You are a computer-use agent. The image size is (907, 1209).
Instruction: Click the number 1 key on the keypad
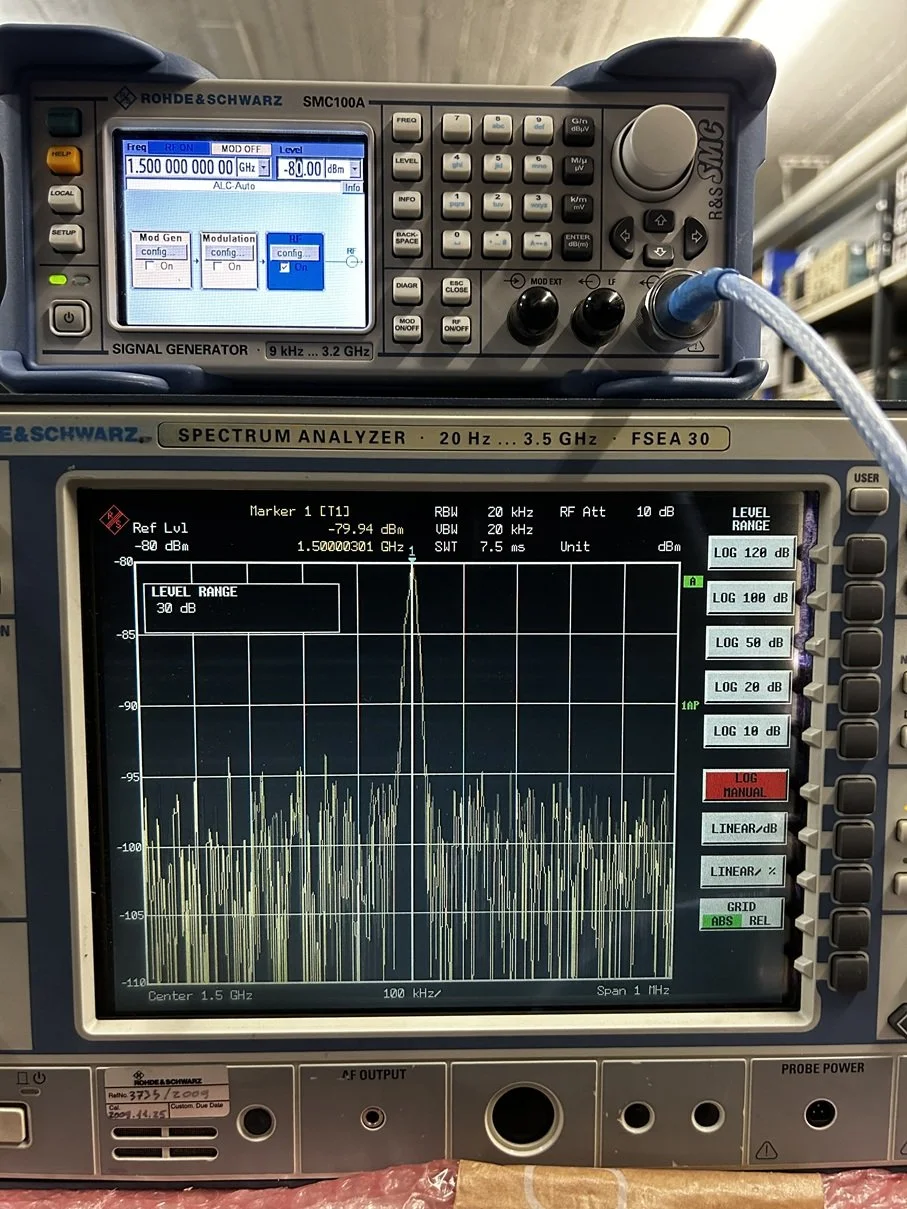tap(457, 205)
